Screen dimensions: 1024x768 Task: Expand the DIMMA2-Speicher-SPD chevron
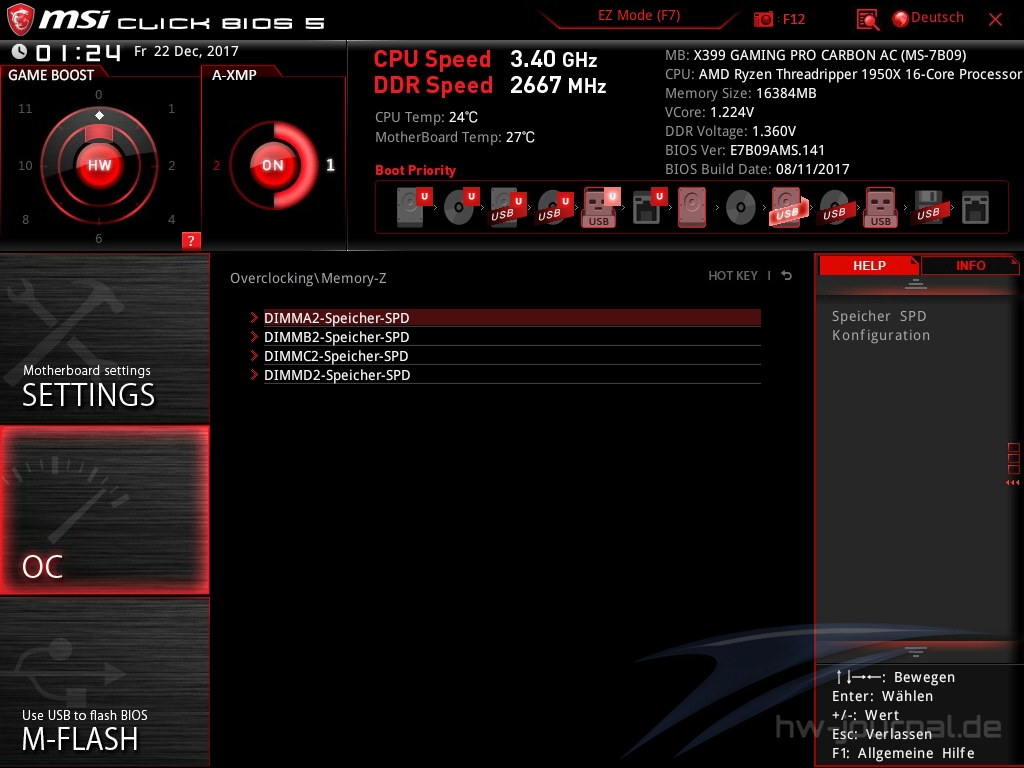(254, 317)
